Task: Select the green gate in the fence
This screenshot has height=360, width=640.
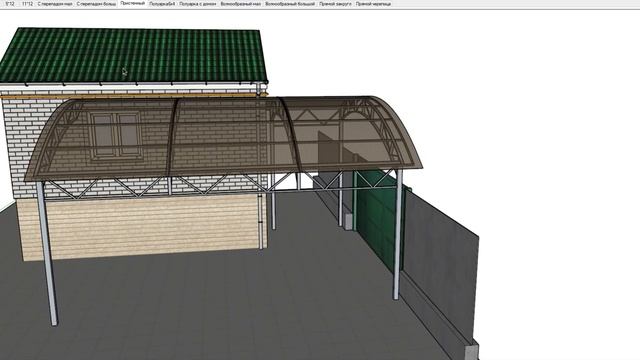Action: pyautogui.click(x=378, y=220)
